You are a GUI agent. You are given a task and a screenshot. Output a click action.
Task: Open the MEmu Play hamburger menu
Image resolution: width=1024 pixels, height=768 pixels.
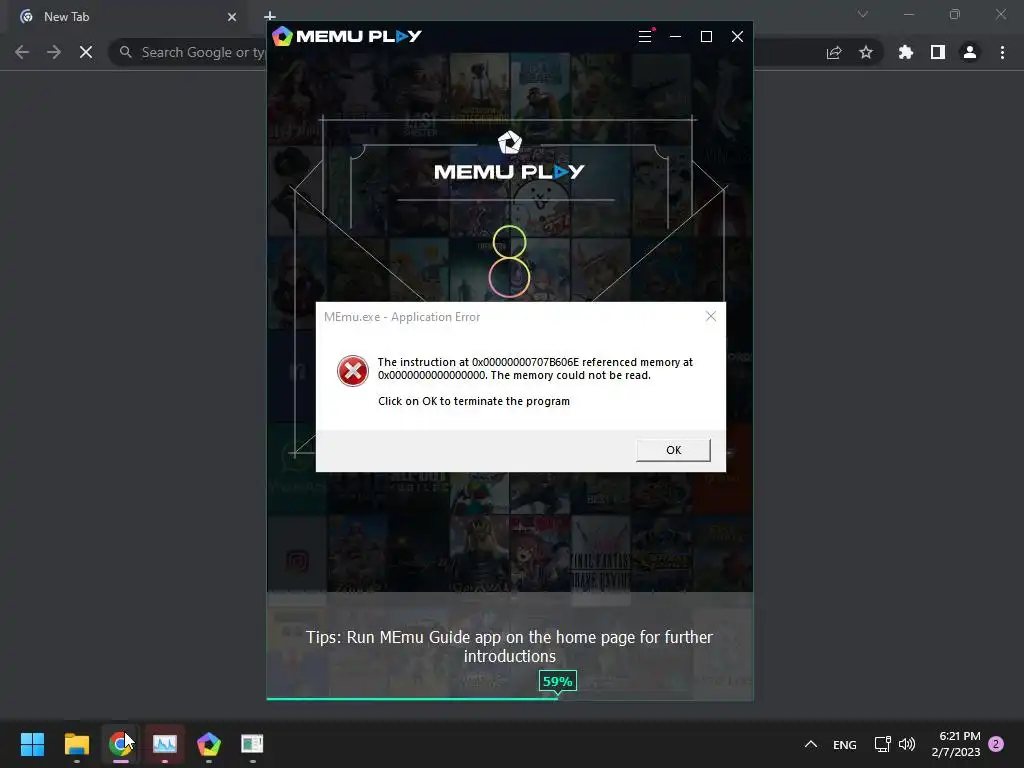click(645, 37)
